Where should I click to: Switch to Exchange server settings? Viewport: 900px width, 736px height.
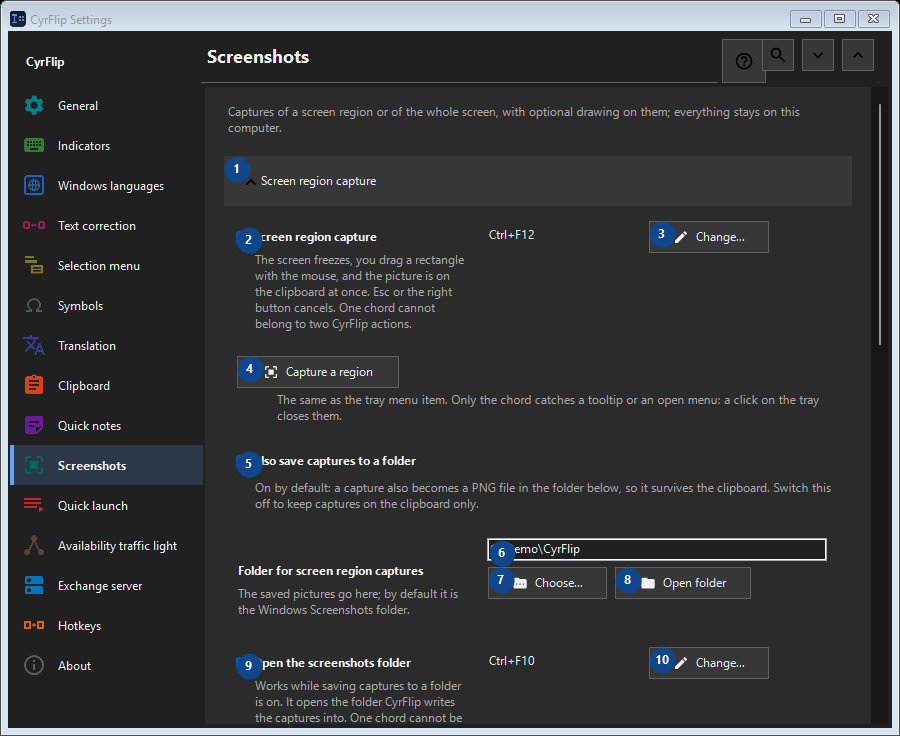click(x=106, y=586)
